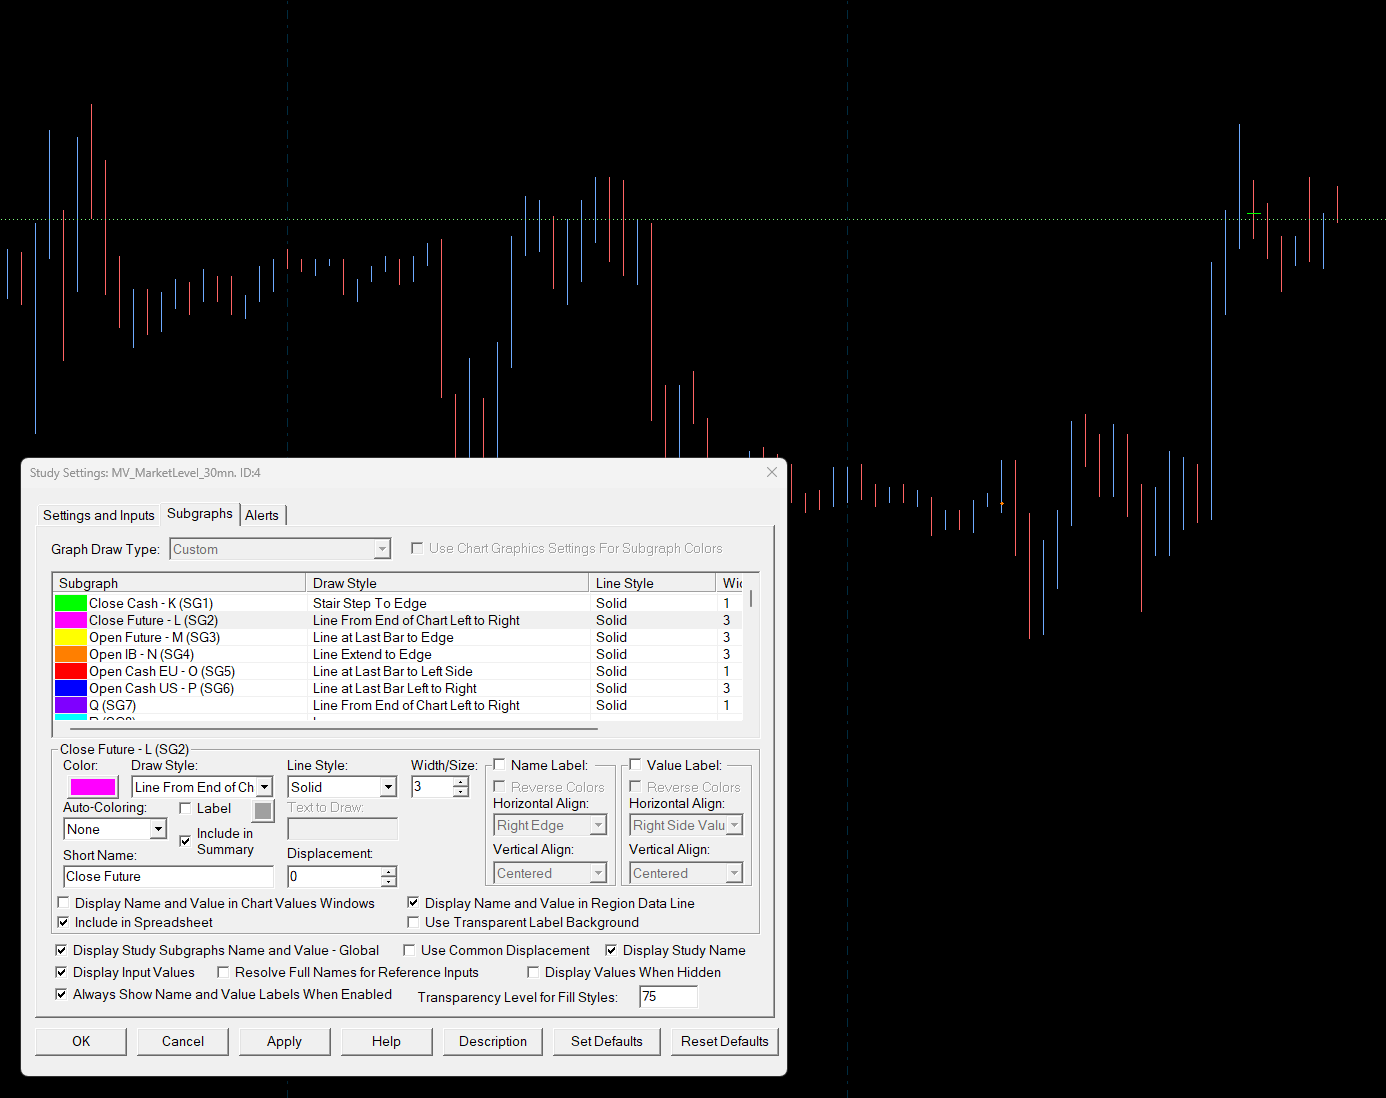Toggle Always Show Name and Value Labels
Screen dimensions: 1386x1098
(61, 994)
